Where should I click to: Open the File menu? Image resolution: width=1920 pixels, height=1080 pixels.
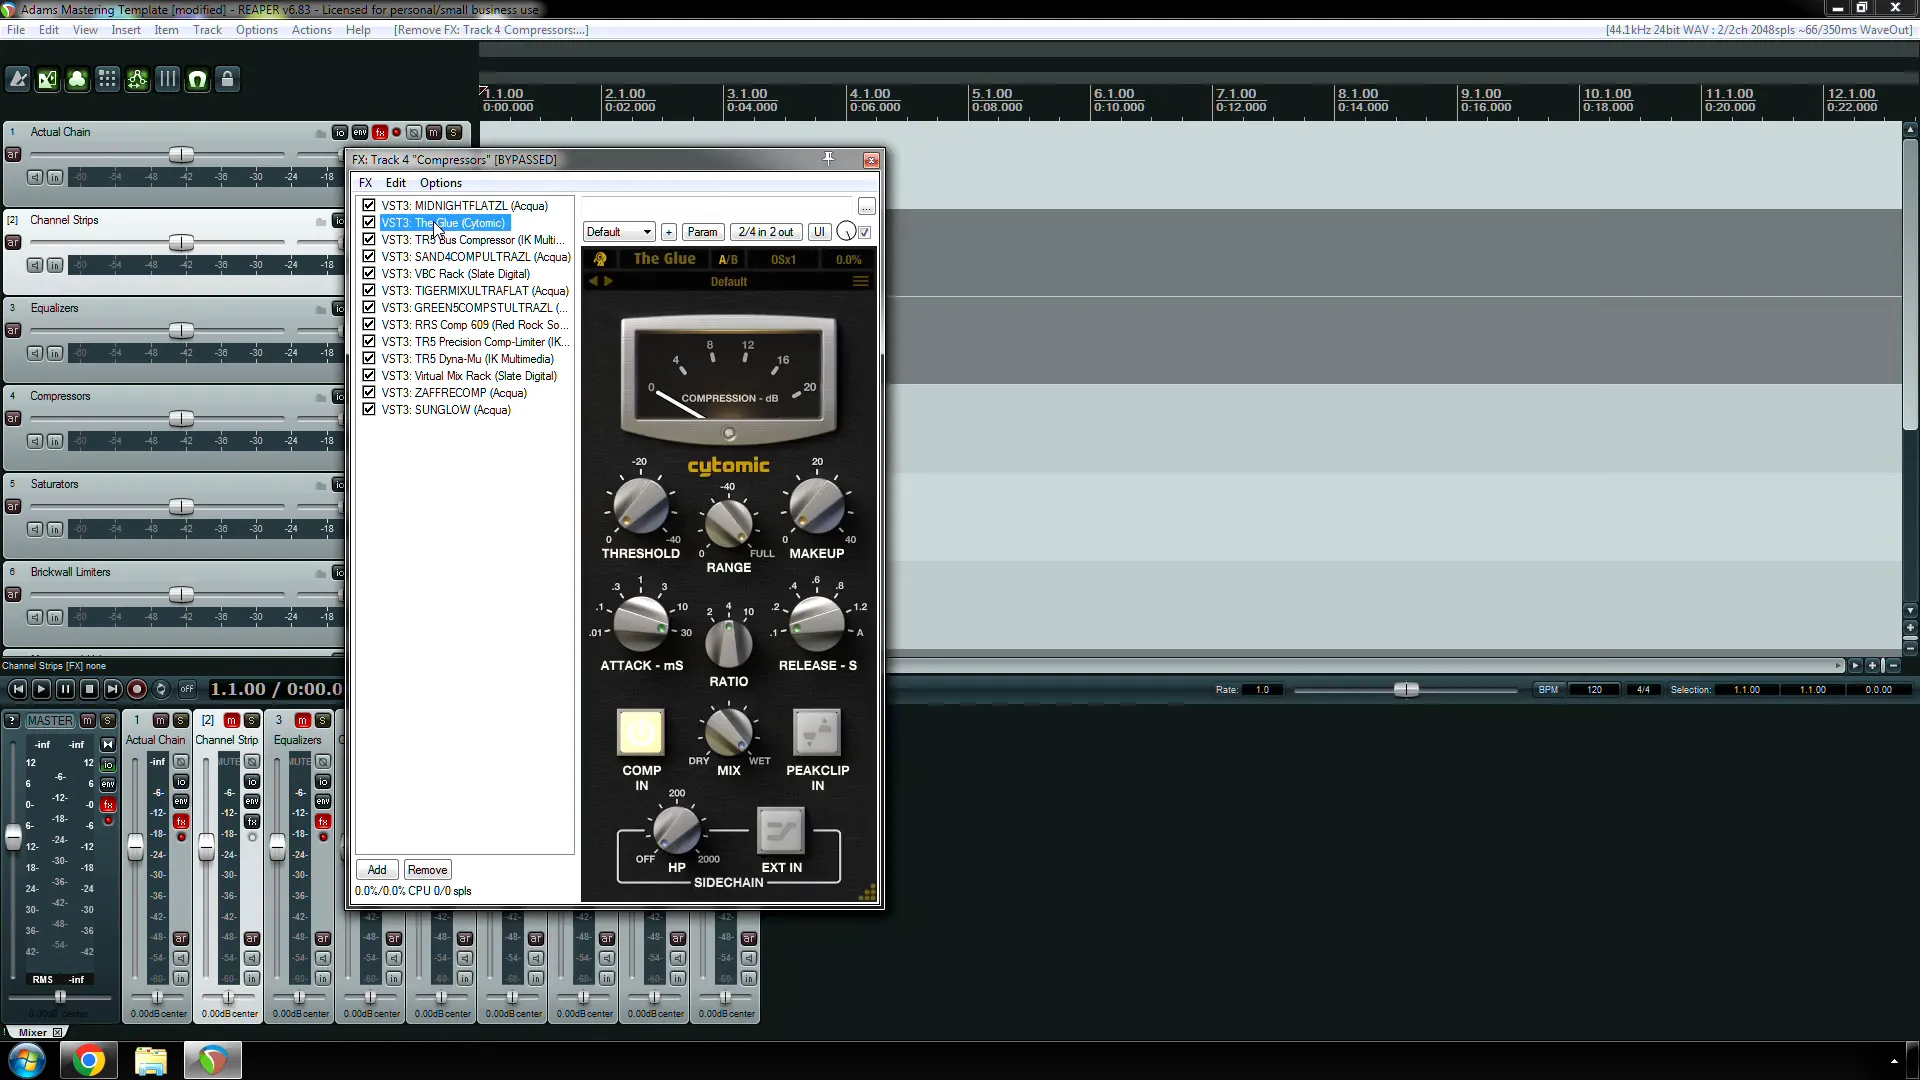(16, 30)
